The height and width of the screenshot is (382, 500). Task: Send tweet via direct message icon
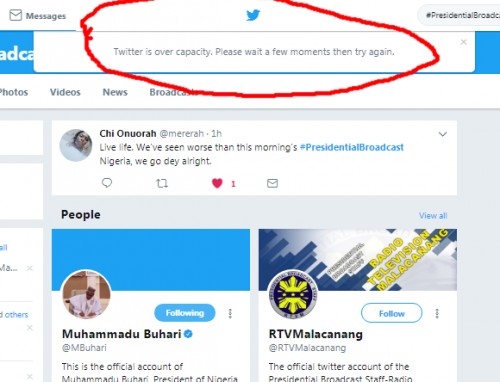pyautogui.click(x=272, y=183)
